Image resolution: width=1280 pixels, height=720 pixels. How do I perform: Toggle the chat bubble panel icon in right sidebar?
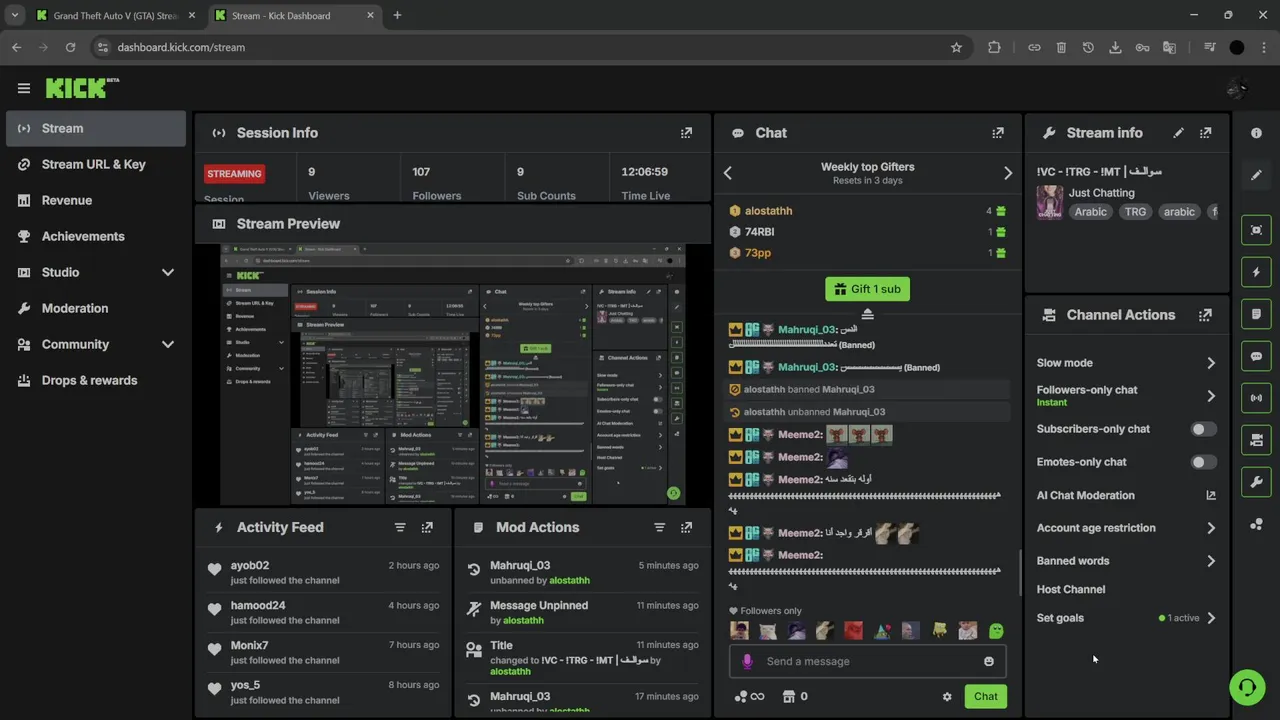(1257, 356)
